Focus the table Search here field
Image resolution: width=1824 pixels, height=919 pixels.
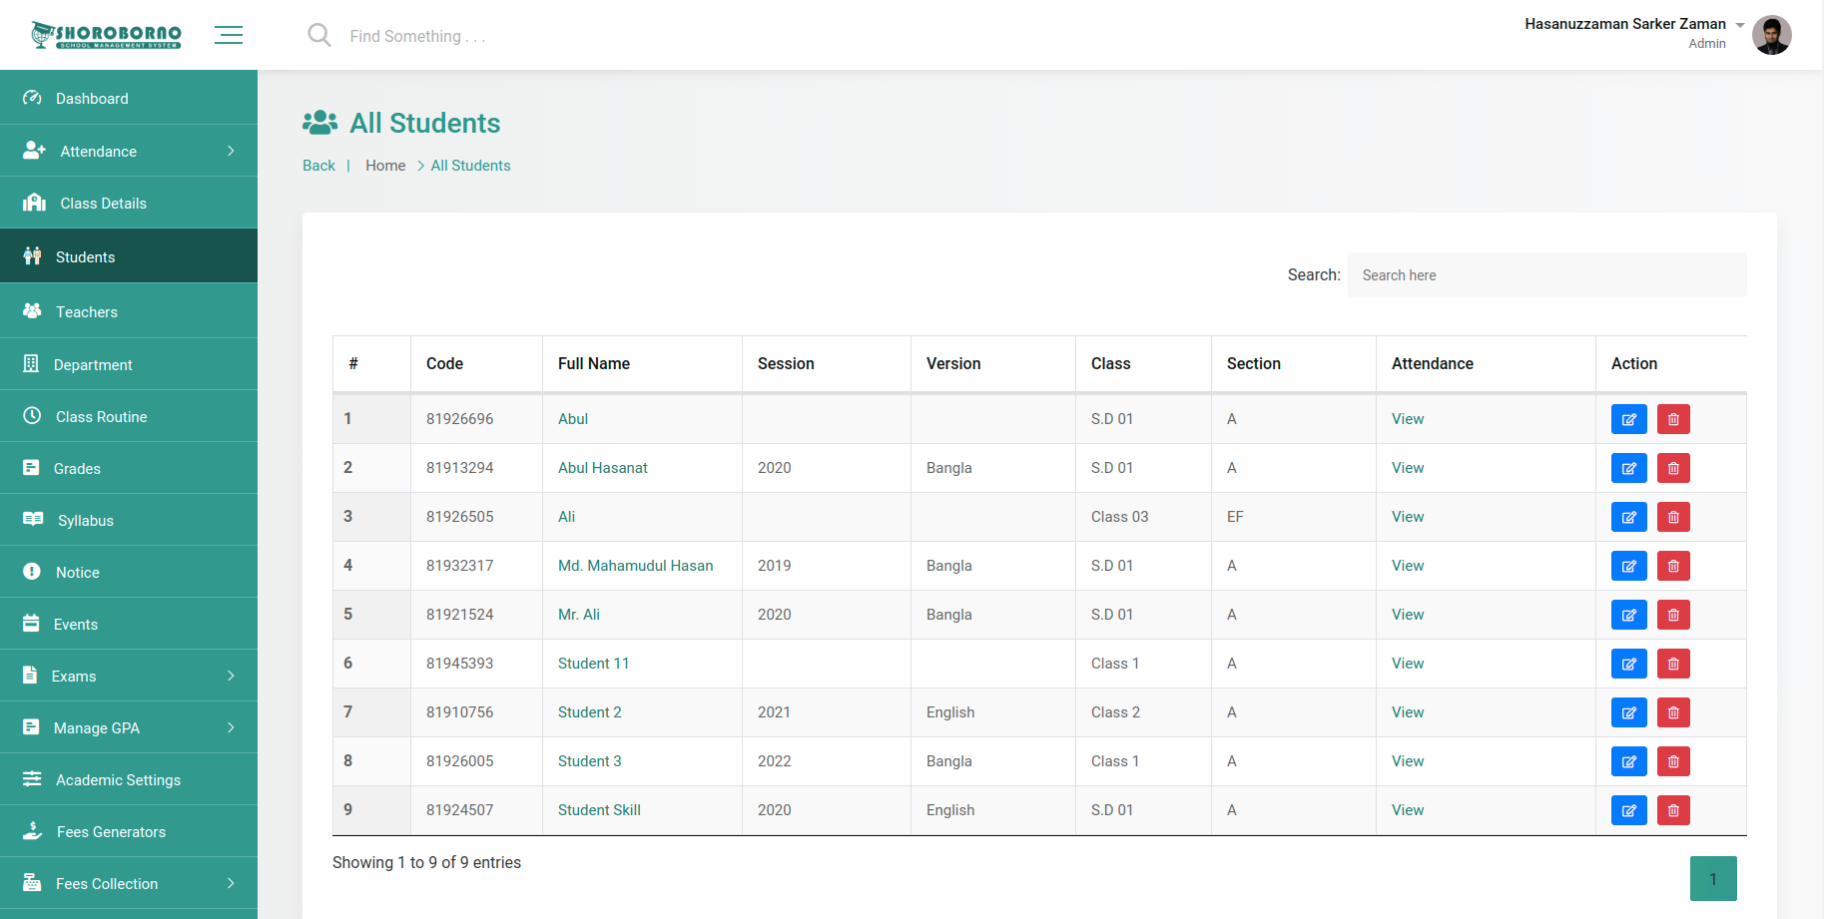(x=1547, y=275)
